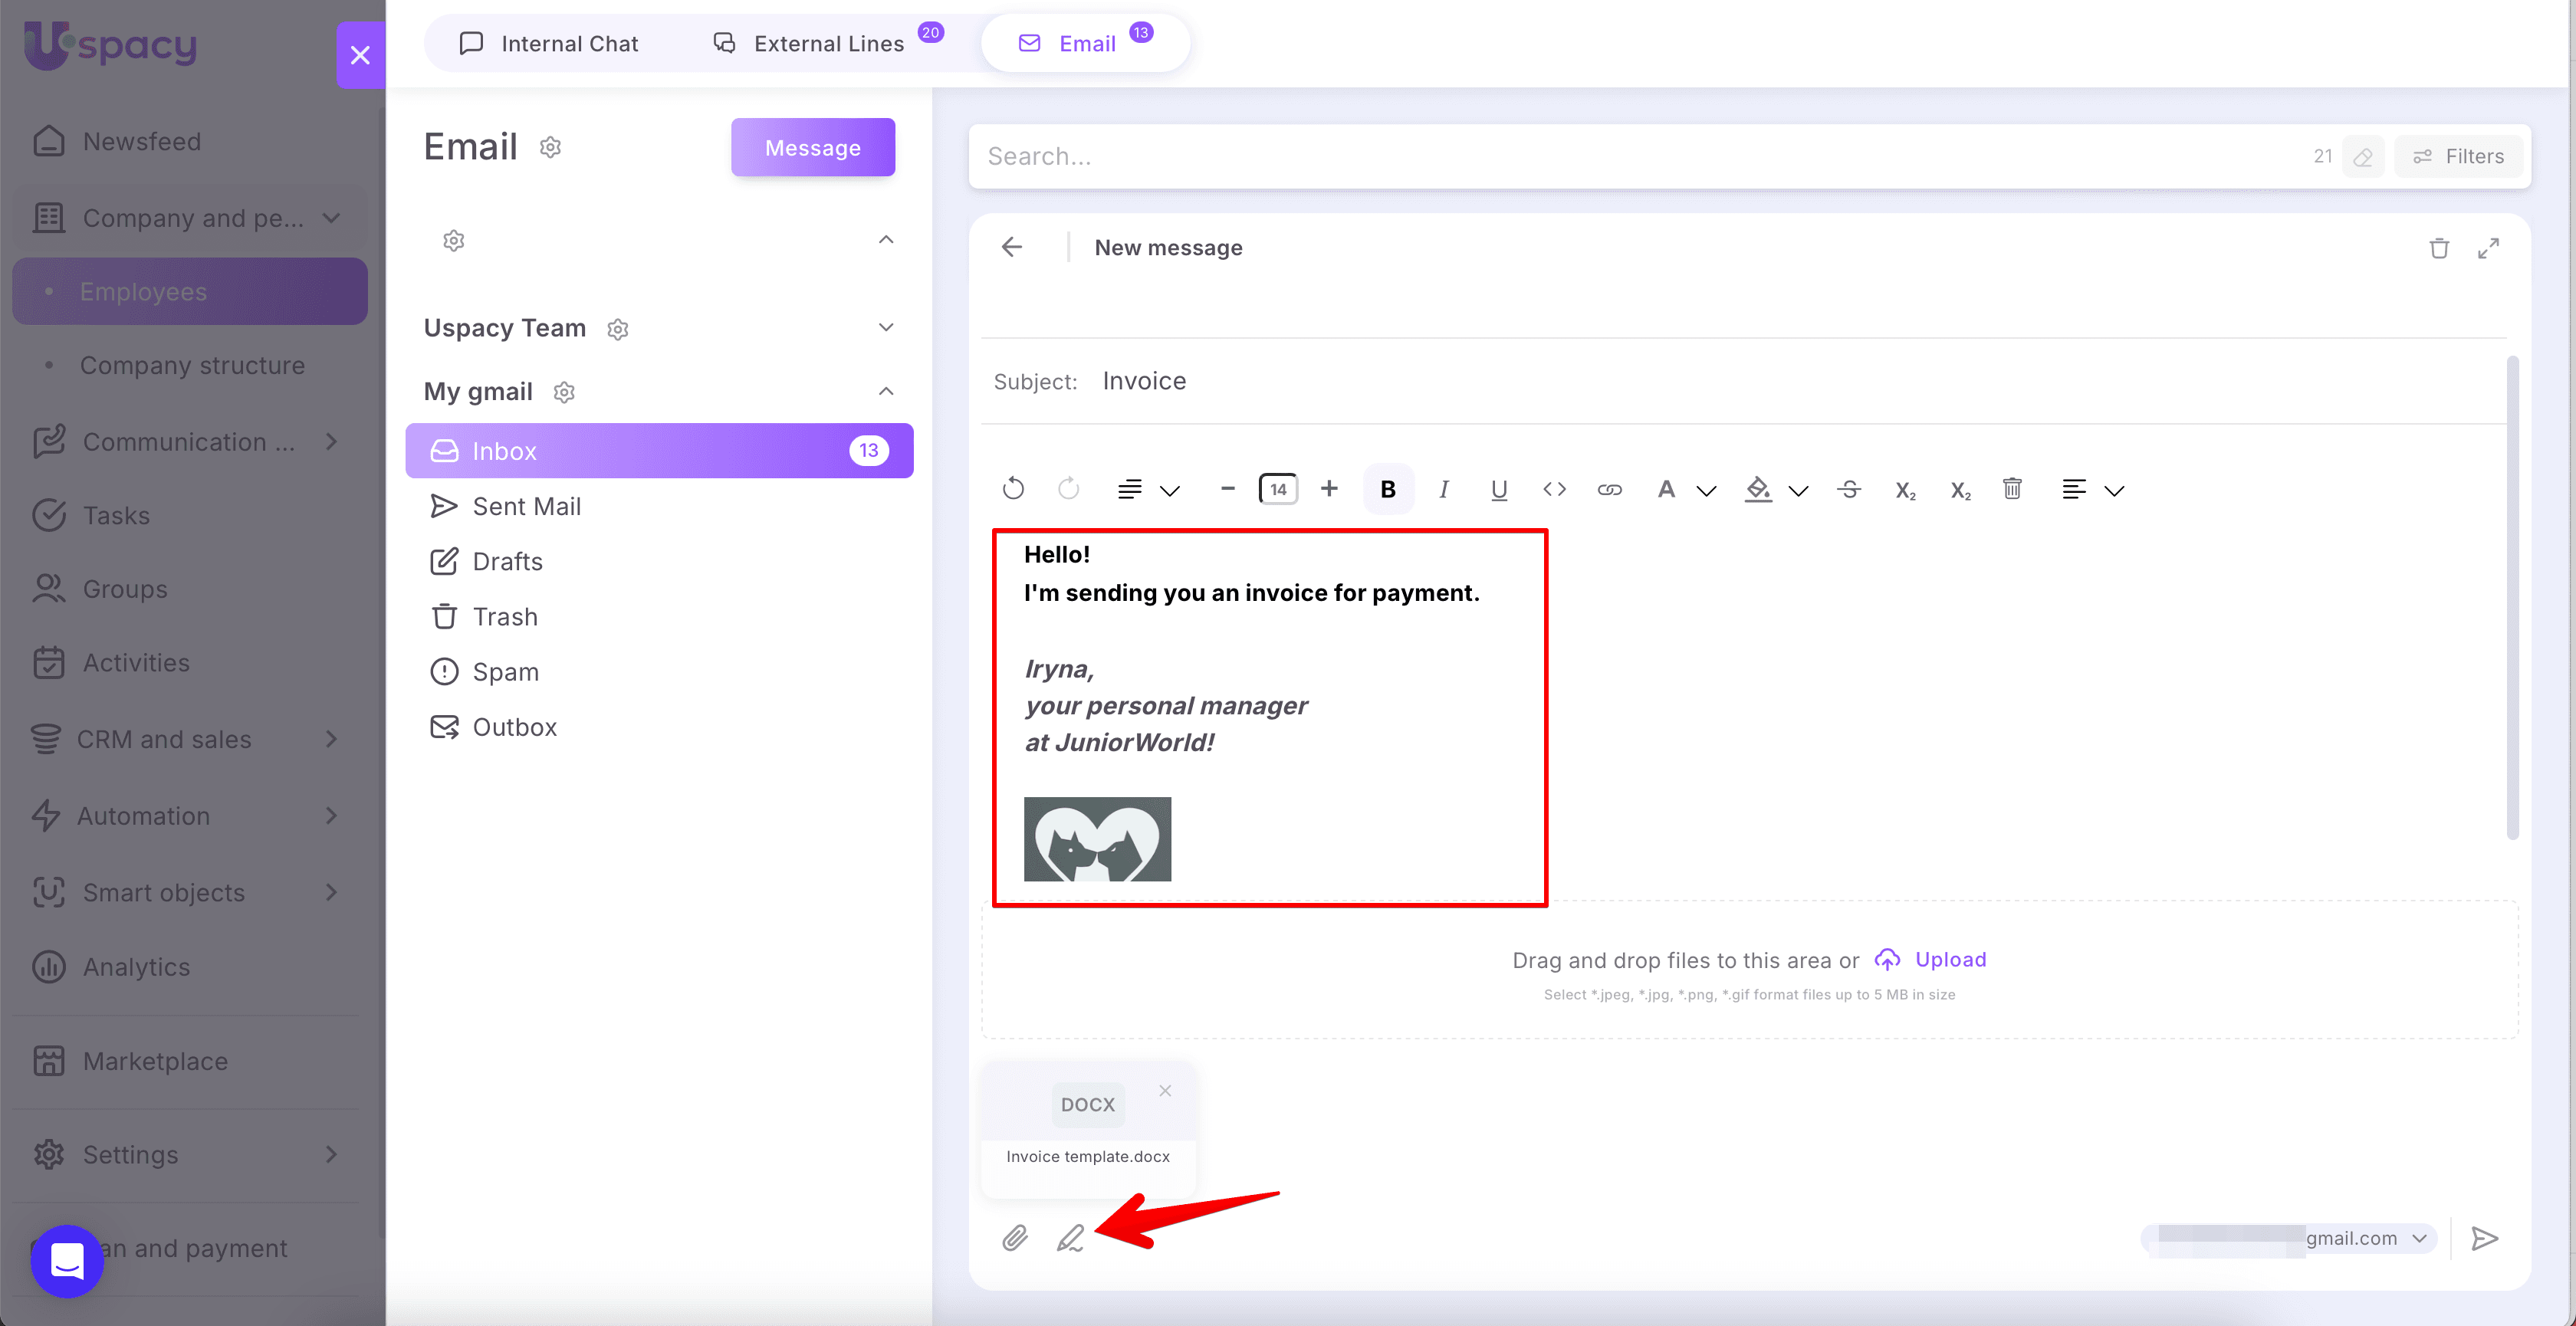The height and width of the screenshot is (1326, 2576).
Task: Click the Upload link
Action: [x=1949, y=959]
